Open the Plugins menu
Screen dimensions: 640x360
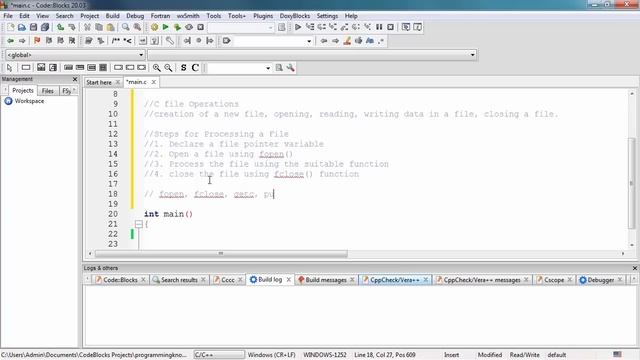[263, 16]
